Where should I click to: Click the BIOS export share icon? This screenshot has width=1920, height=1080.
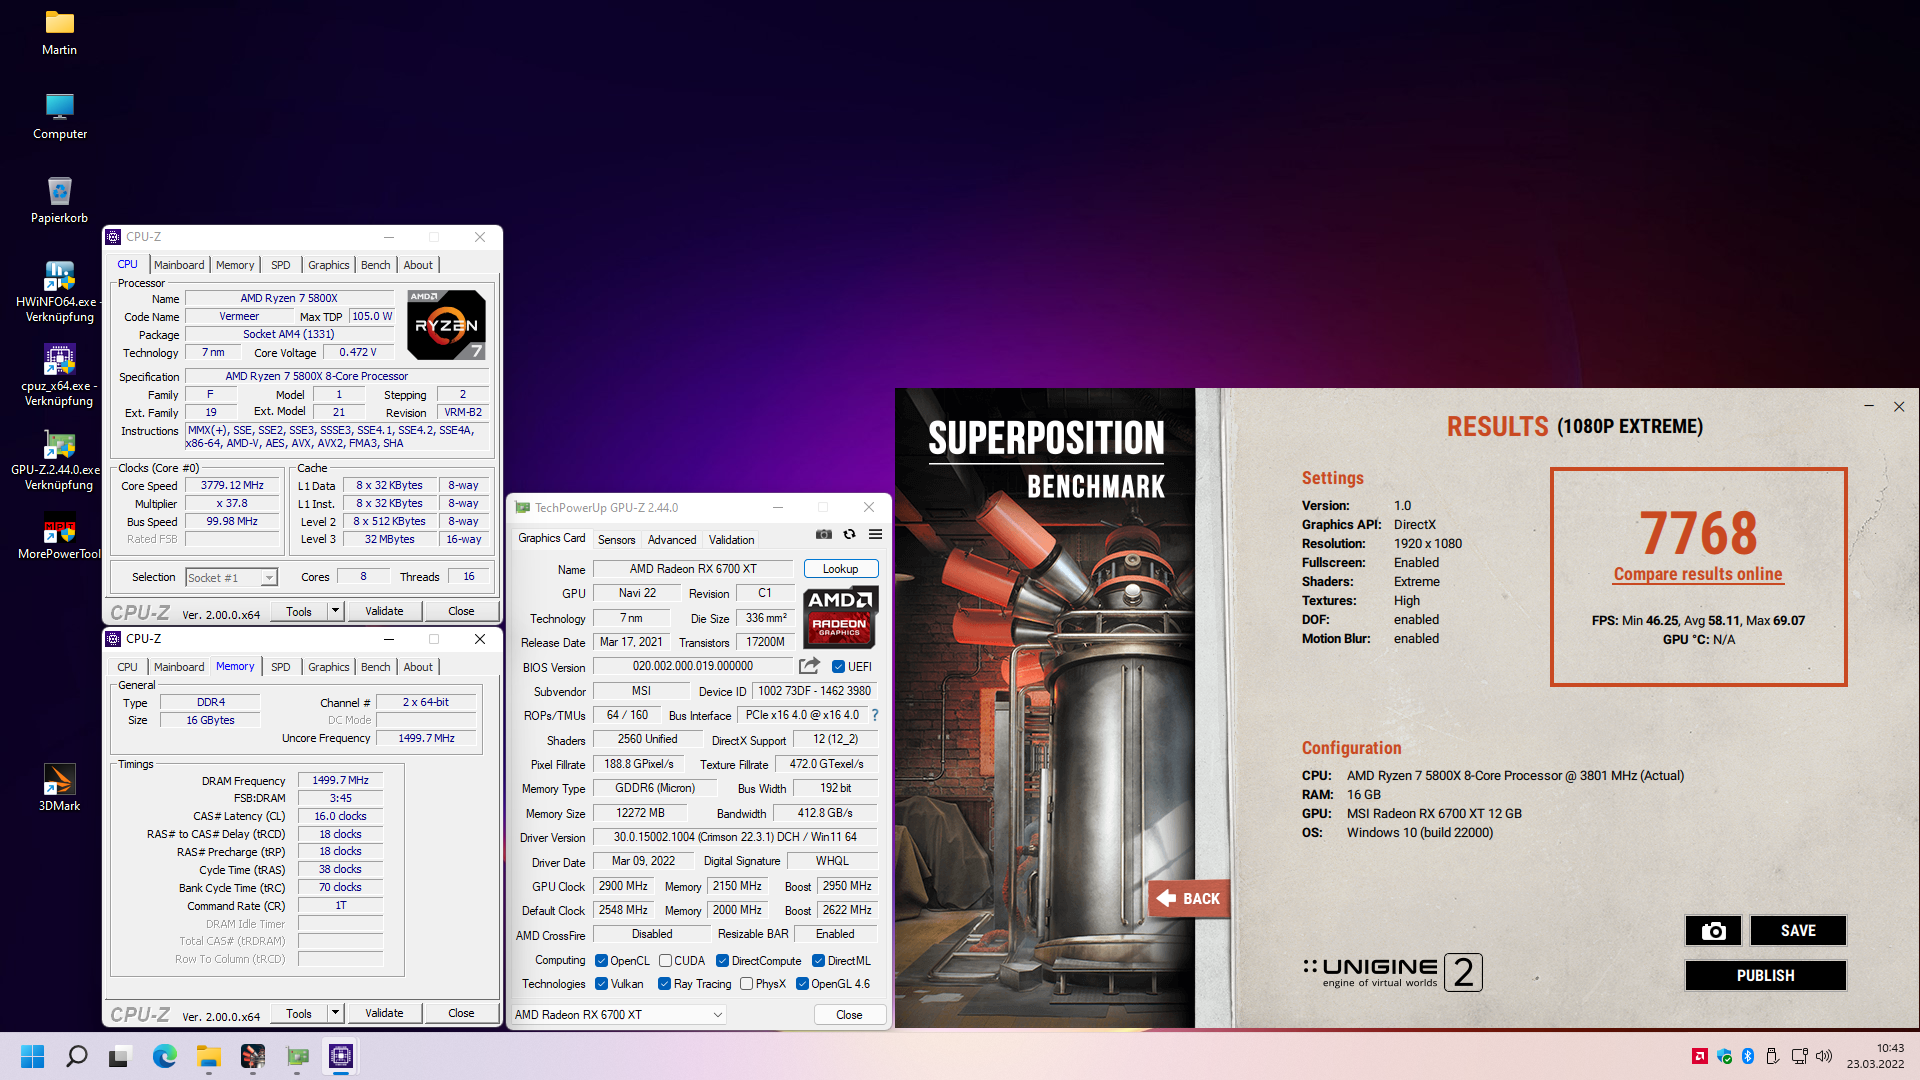point(809,666)
